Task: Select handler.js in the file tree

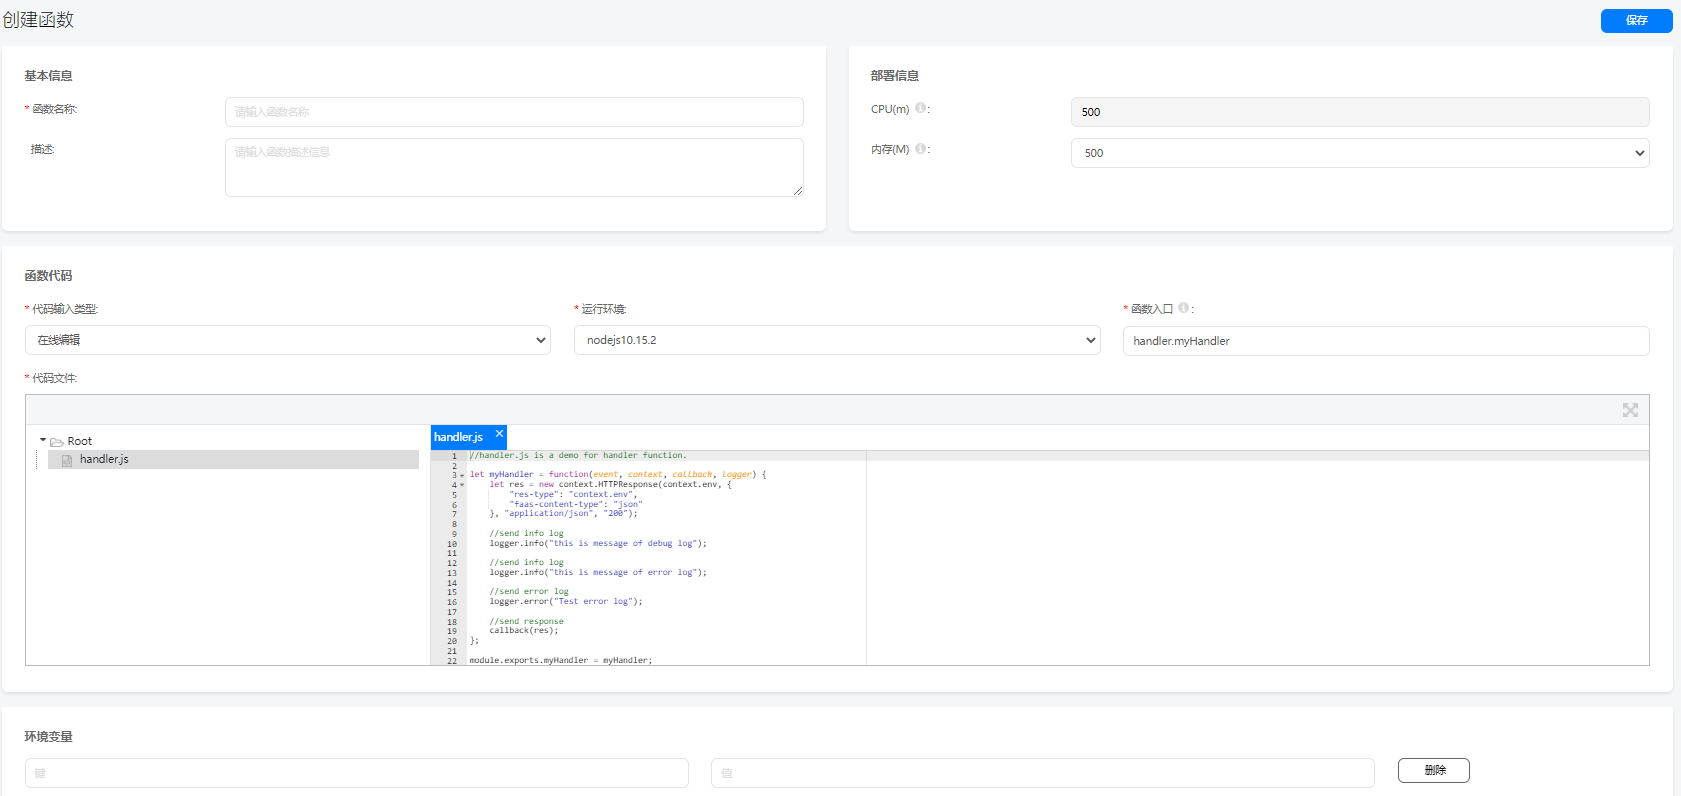Action: 234,459
